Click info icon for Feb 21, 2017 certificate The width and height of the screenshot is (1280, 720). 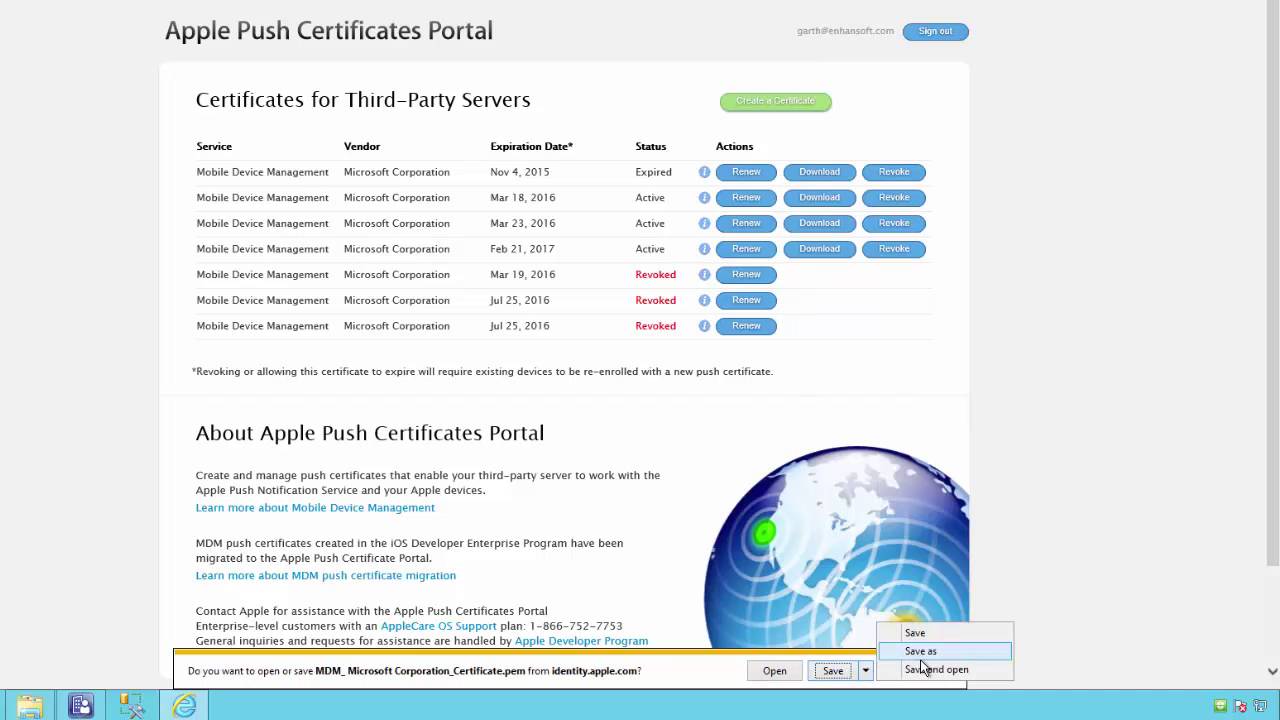pyautogui.click(x=704, y=249)
